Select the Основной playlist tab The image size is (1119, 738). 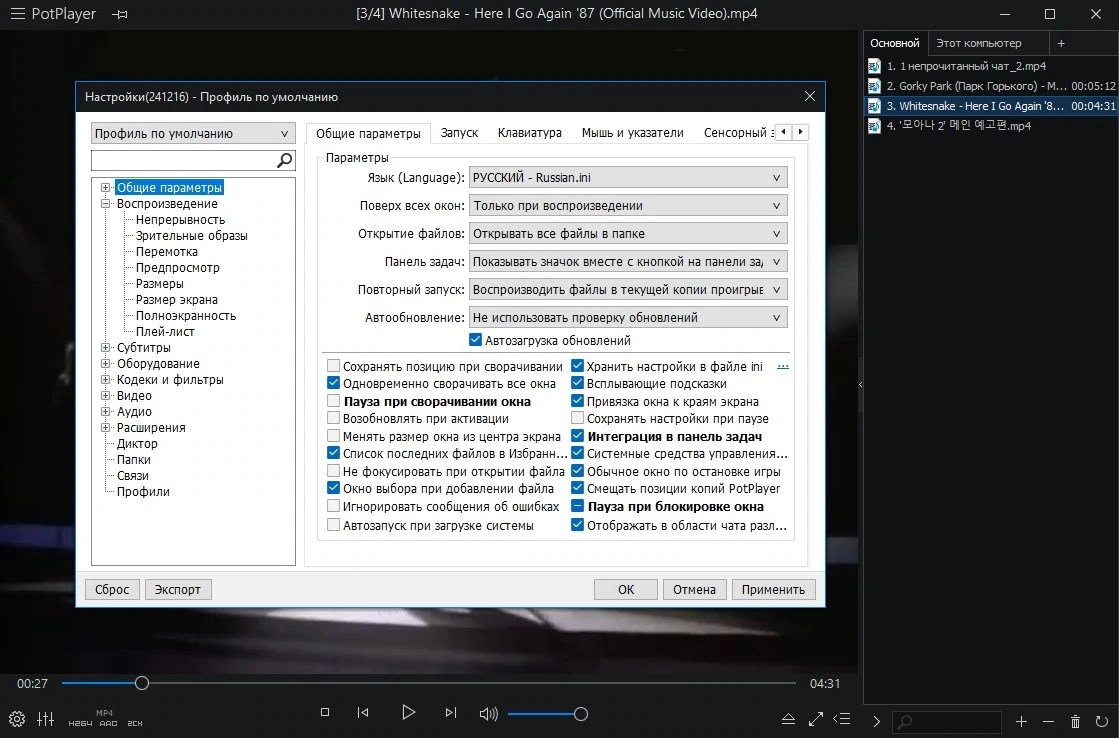(895, 44)
